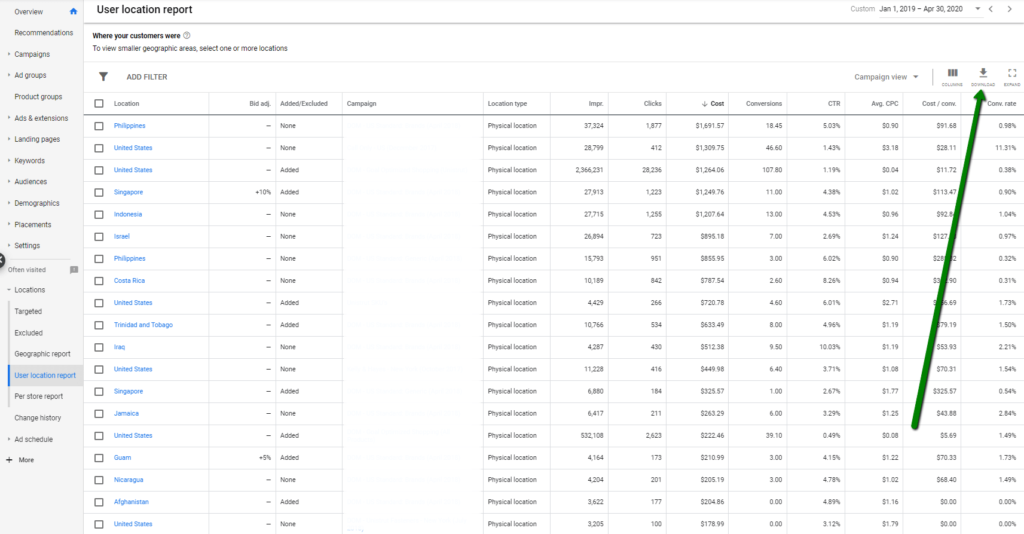The width and height of the screenshot is (1024, 534).
Task: Open the Indonesia location link
Action: click(127, 214)
